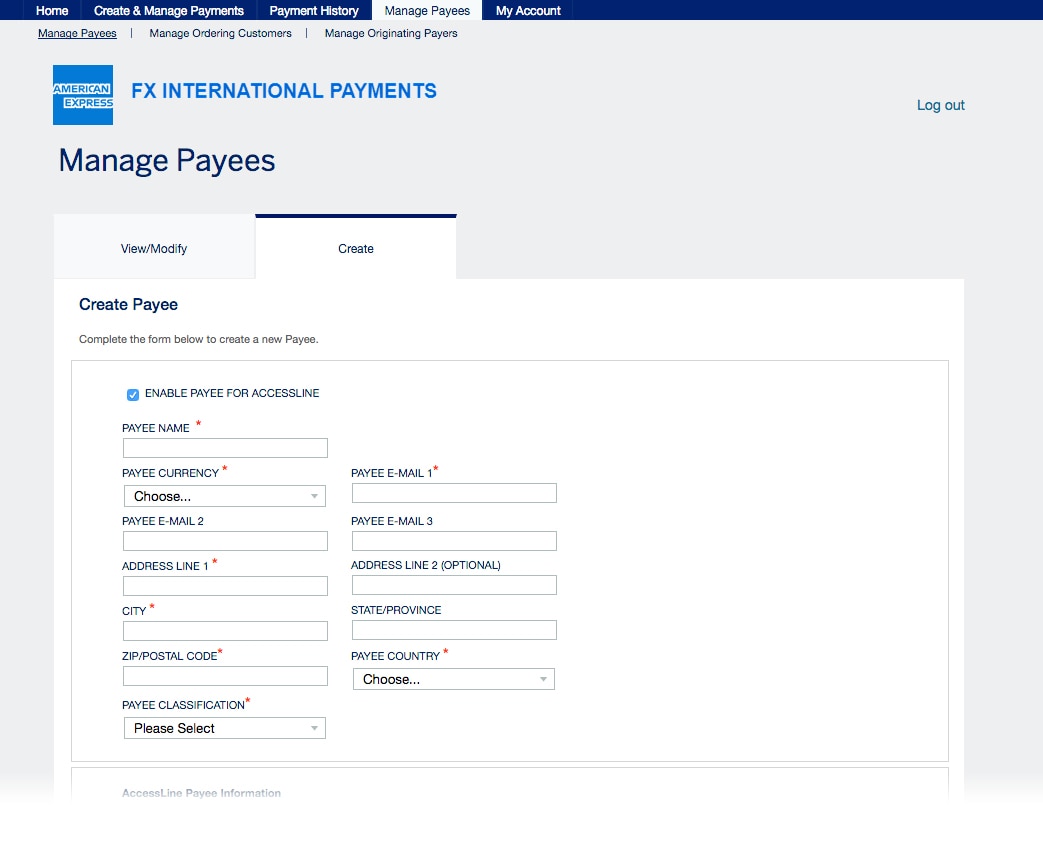Open Create & Manage Payments

[168, 10]
